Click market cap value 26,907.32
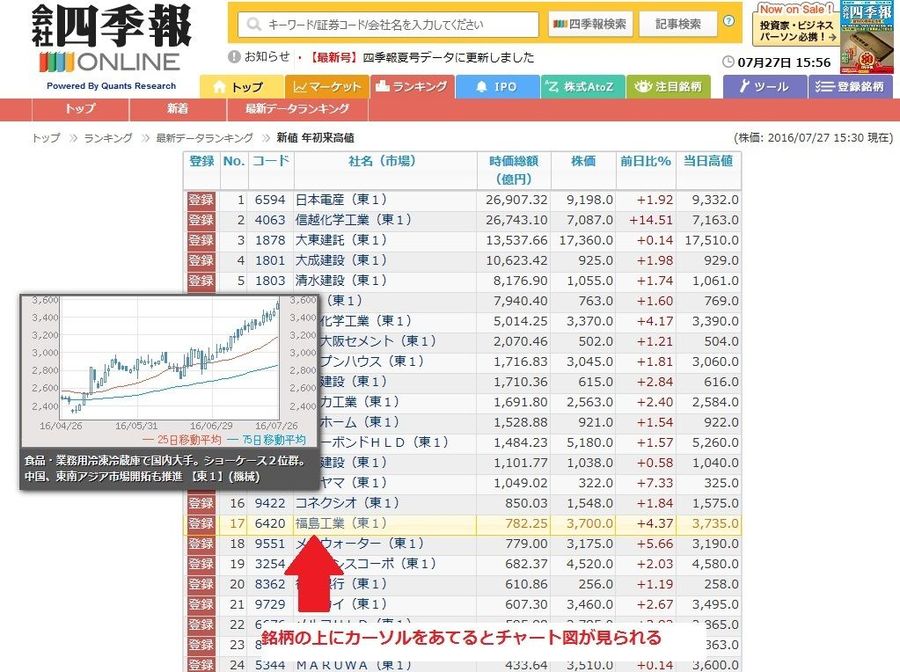The width and height of the screenshot is (900, 672). pos(517,200)
